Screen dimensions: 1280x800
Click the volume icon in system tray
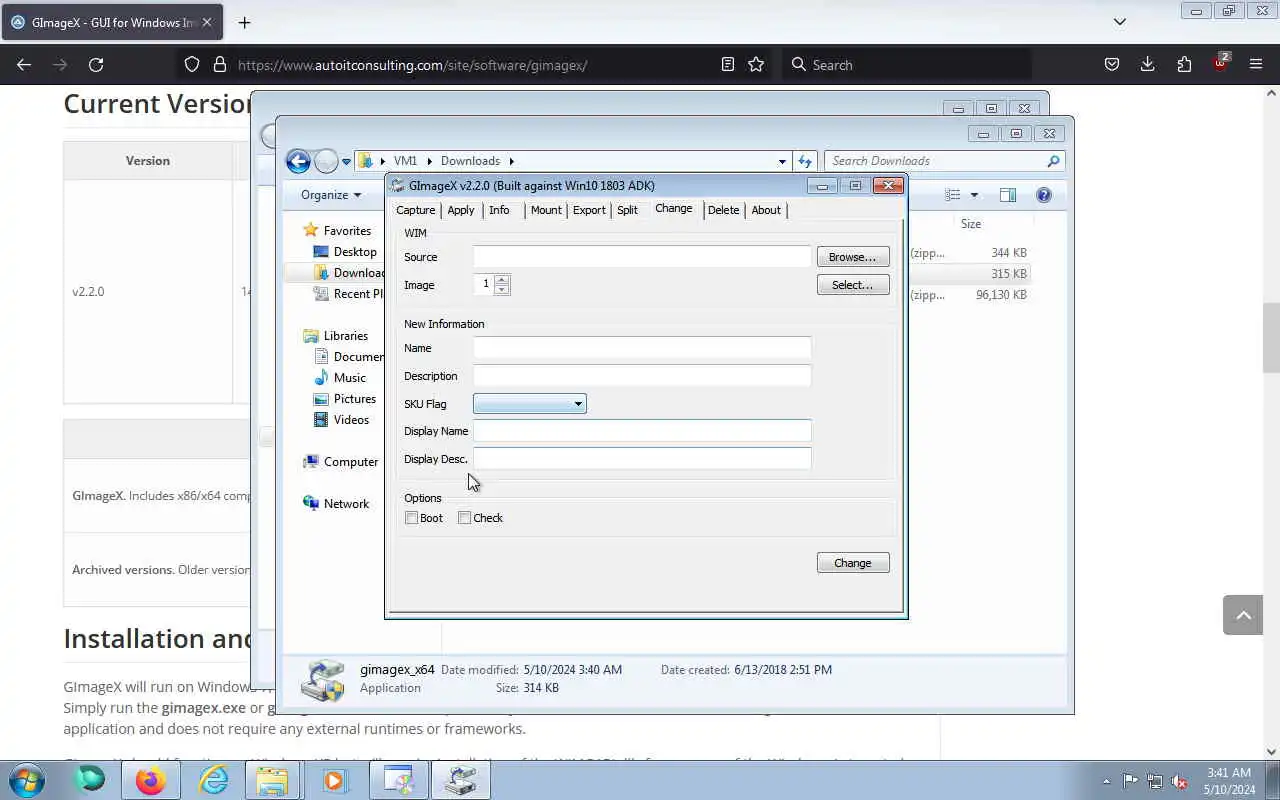[x=1179, y=781]
